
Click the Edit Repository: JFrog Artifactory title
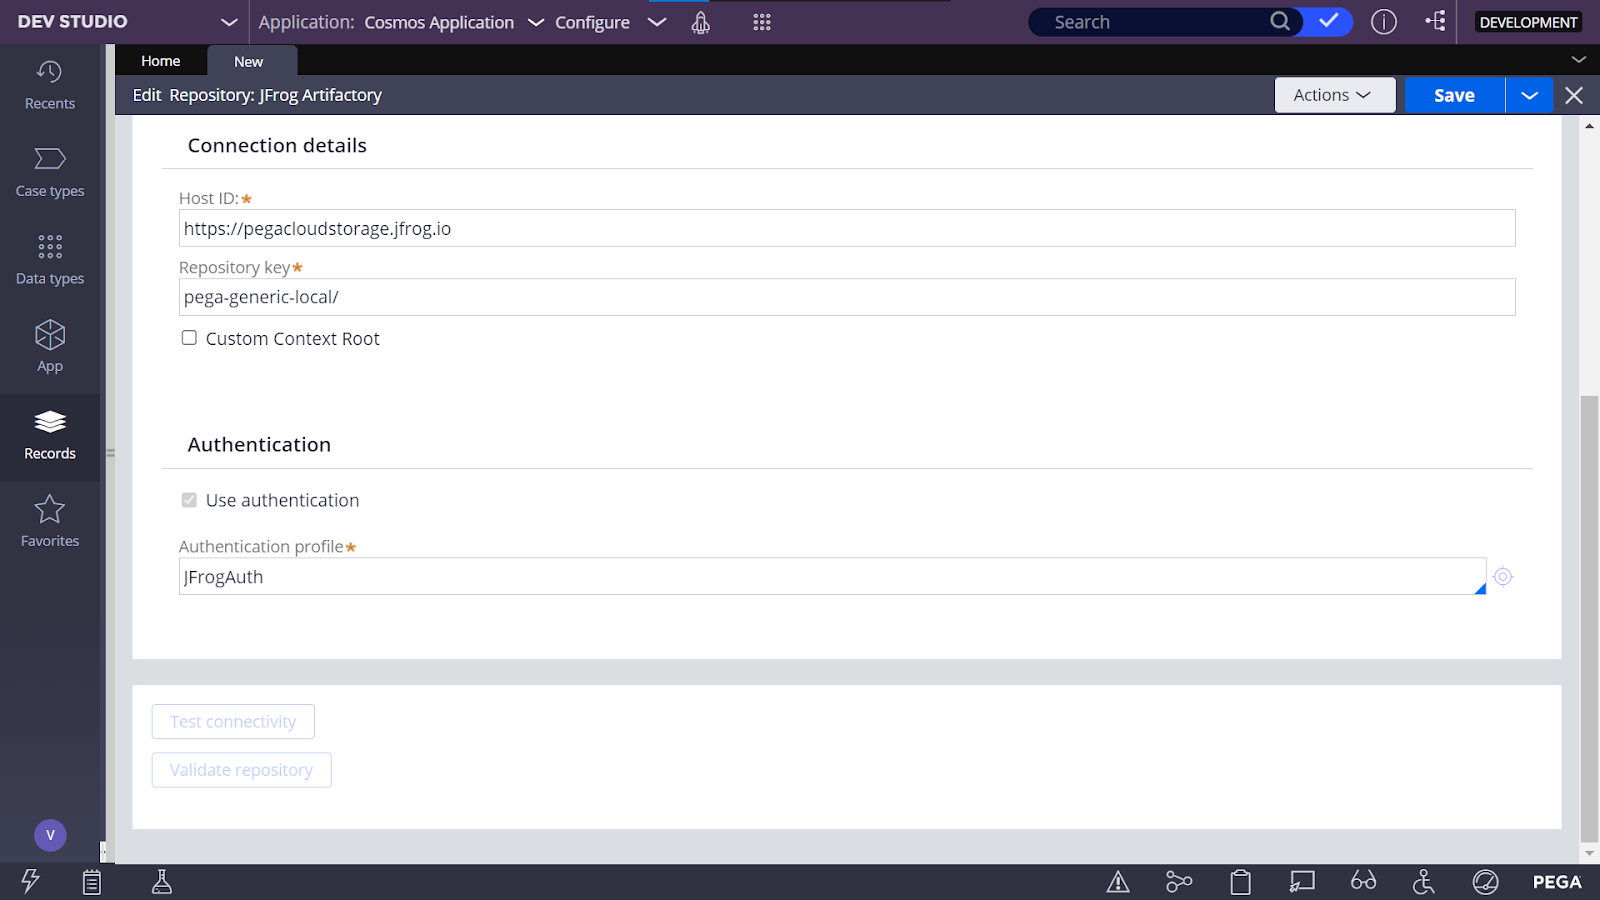click(257, 95)
